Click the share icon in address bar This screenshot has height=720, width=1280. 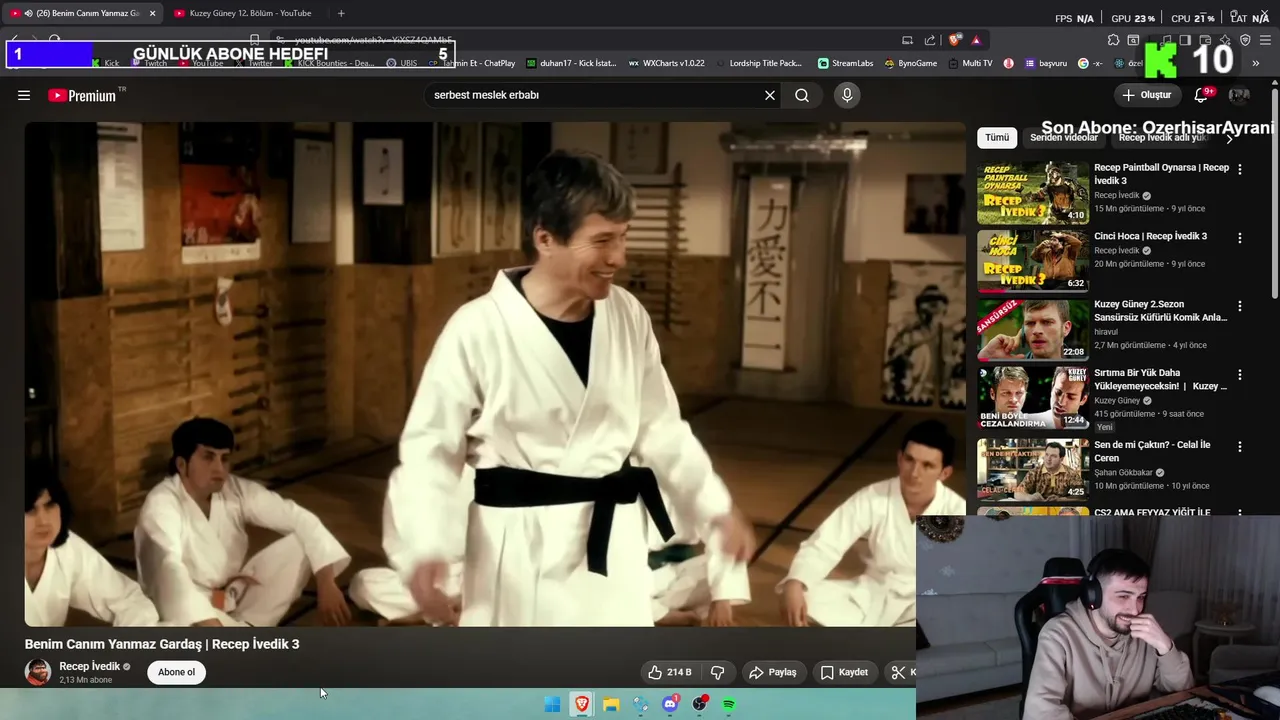click(x=930, y=40)
